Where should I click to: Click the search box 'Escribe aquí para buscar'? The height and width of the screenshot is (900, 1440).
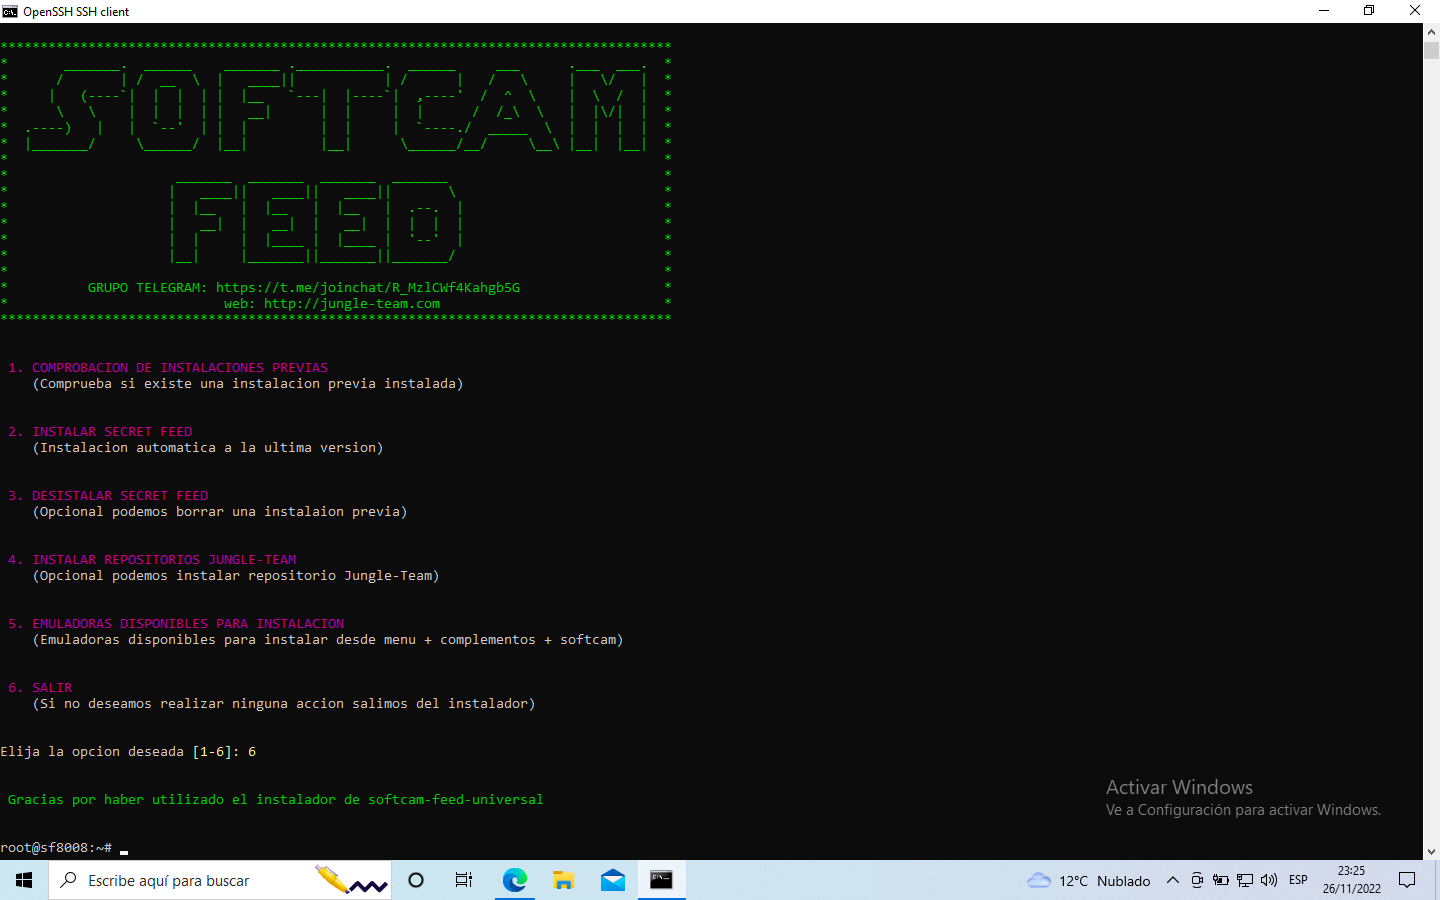(180, 880)
